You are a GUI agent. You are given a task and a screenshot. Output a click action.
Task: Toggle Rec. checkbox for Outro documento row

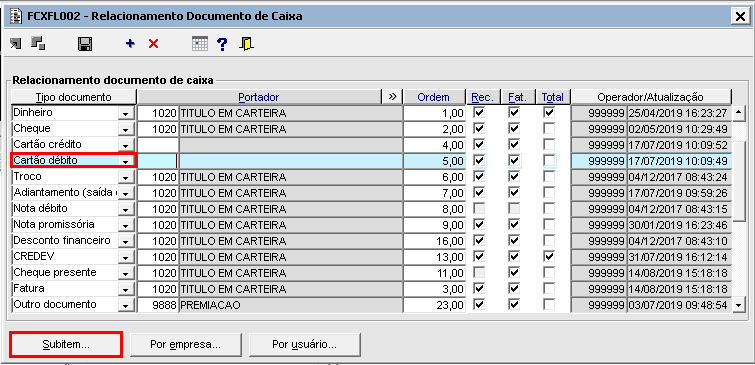point(479,304)
